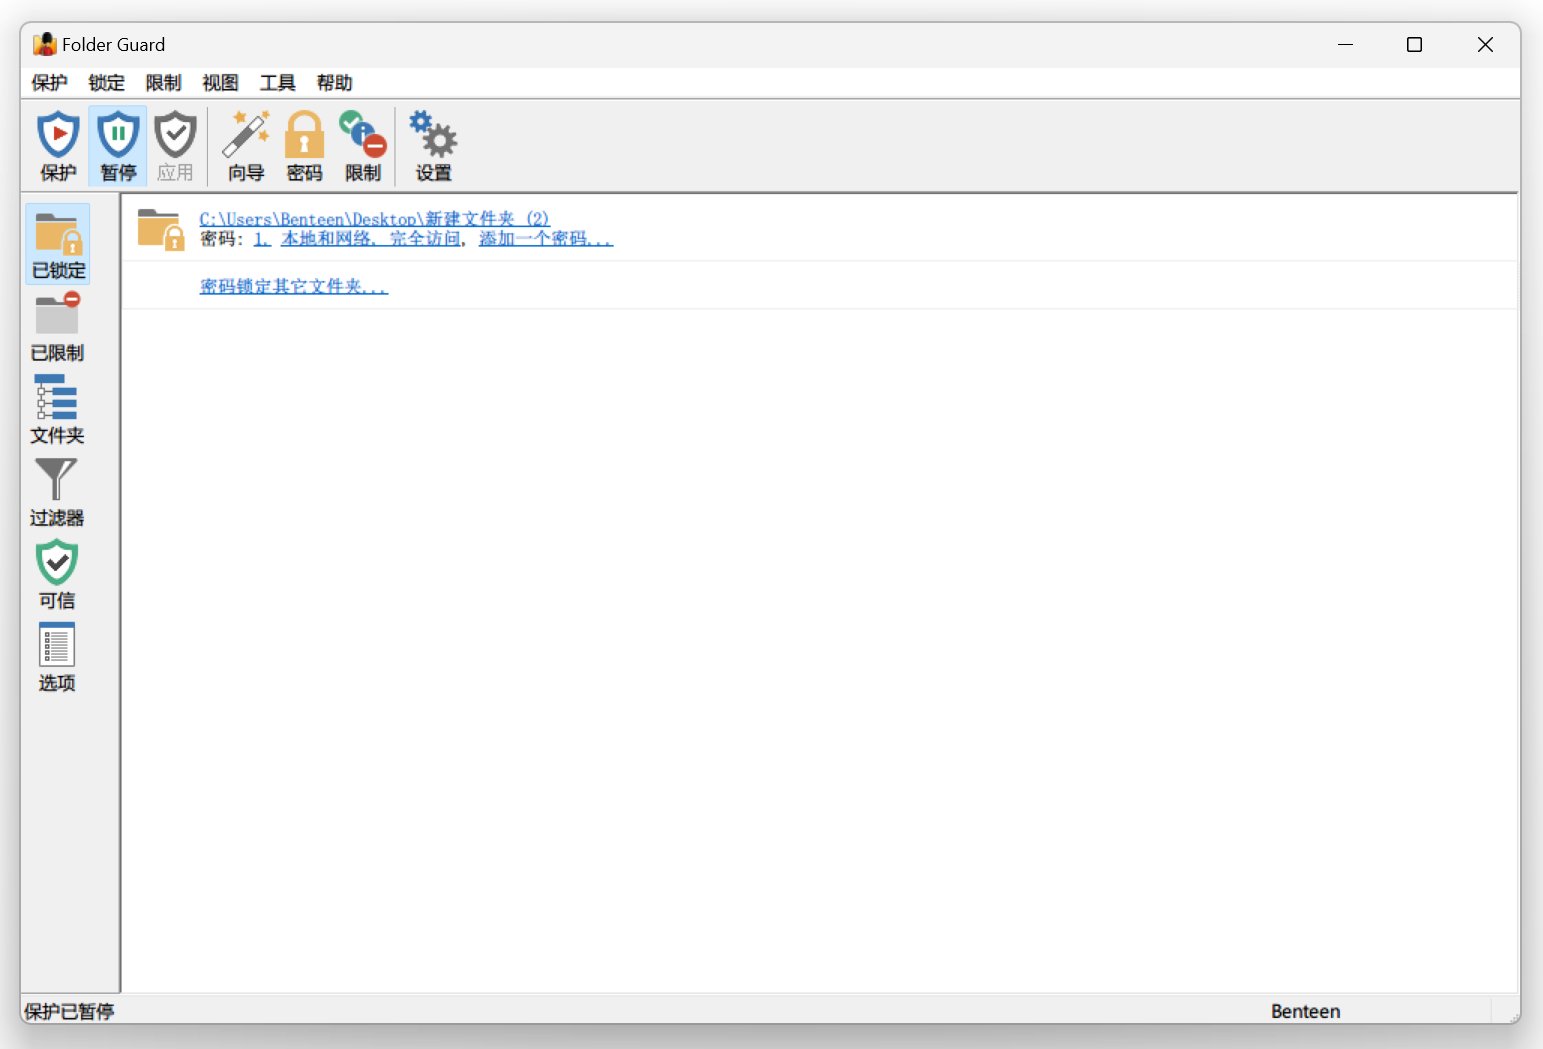Open the 视图 menu

(x=220, y=83)
